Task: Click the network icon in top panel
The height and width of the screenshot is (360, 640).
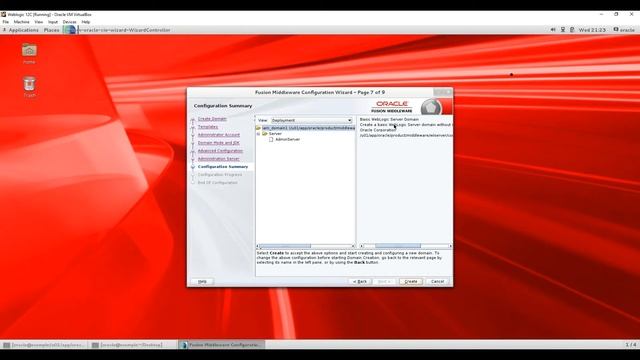Action: tap(563, 30)
